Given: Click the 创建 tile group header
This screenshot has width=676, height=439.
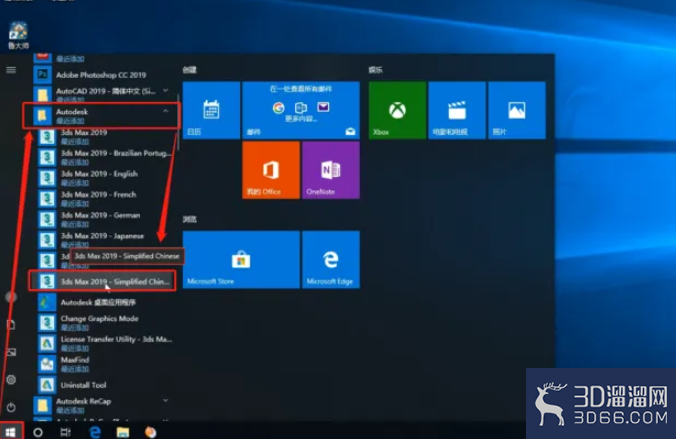Looking at the screenshot, I should point(190,70).
